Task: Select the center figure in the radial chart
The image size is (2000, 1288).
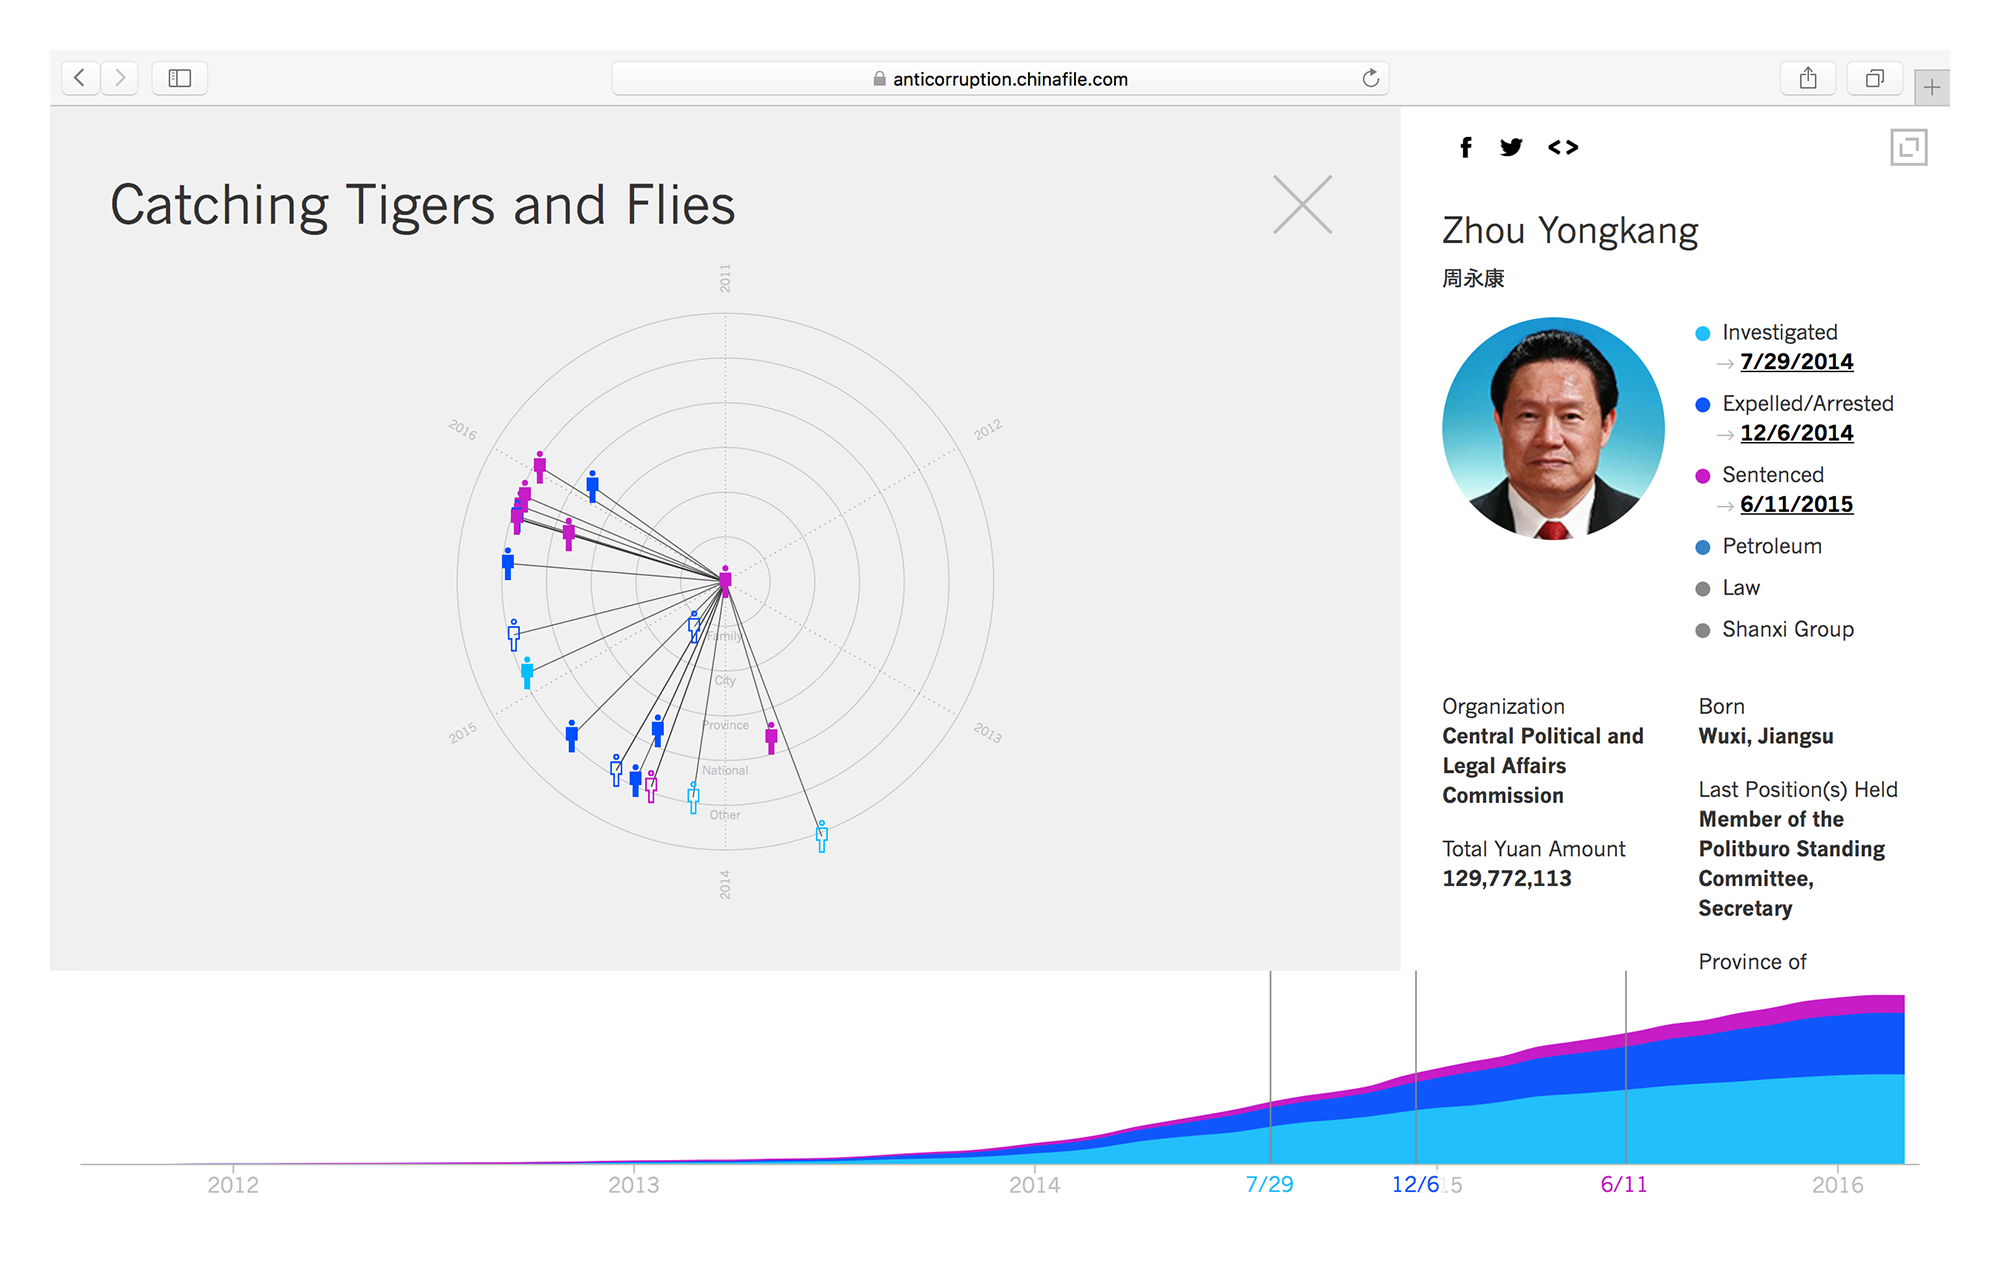Action: pos(725,581)
